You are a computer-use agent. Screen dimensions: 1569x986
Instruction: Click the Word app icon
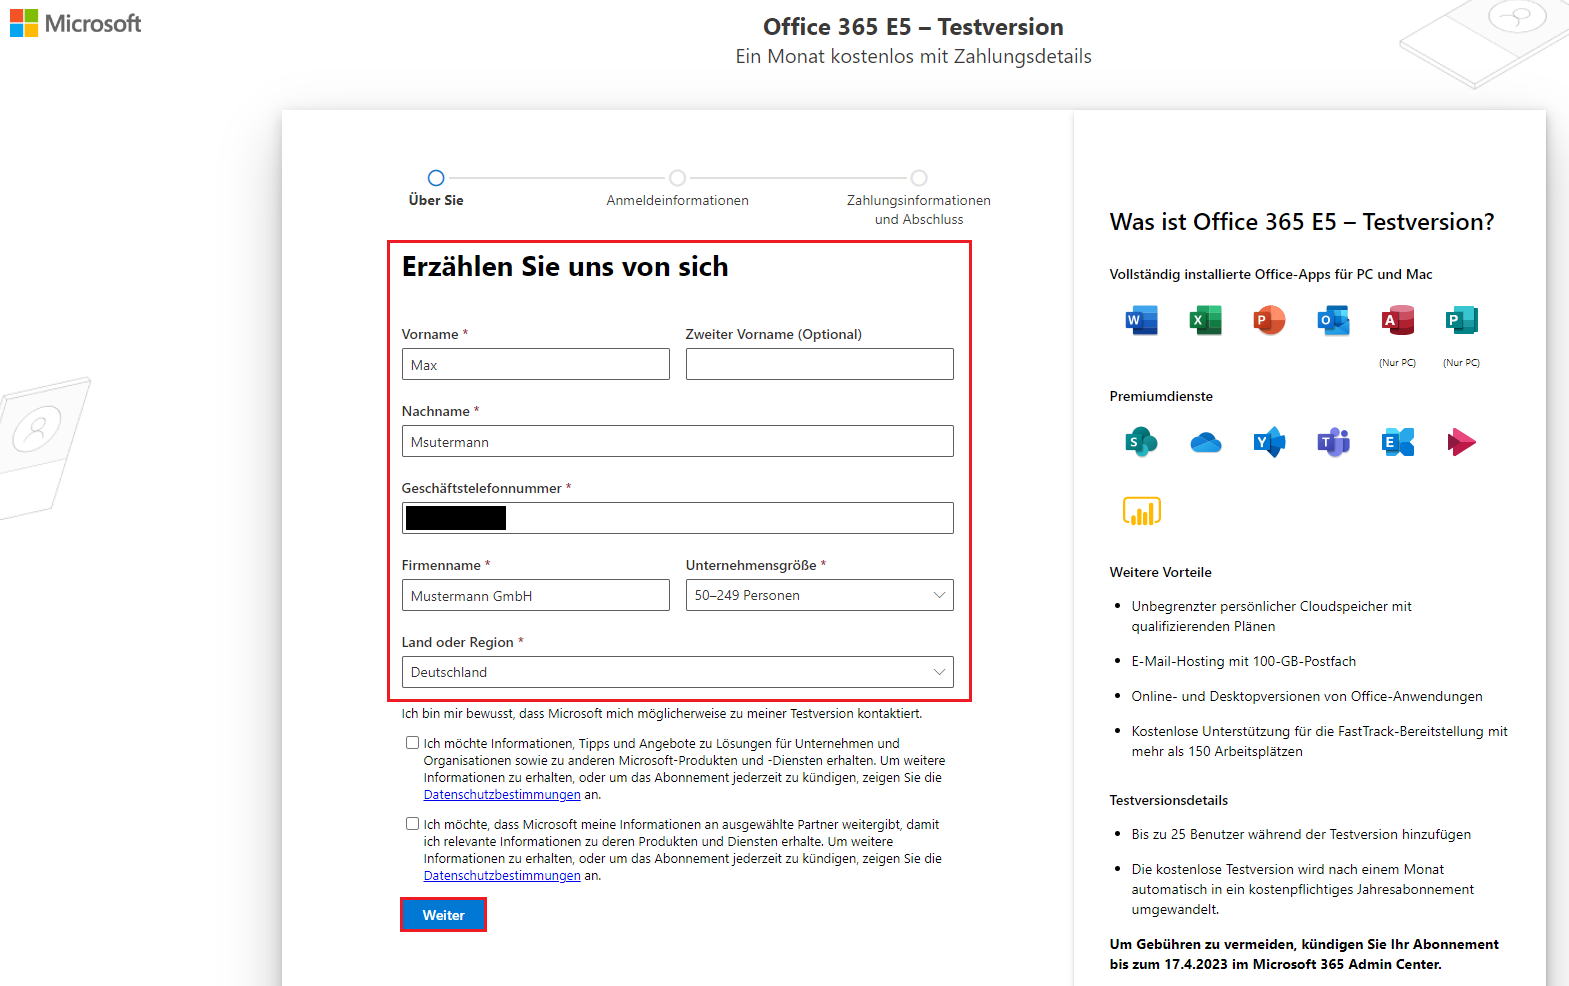pyautogui.click(x=1141, y=321)
